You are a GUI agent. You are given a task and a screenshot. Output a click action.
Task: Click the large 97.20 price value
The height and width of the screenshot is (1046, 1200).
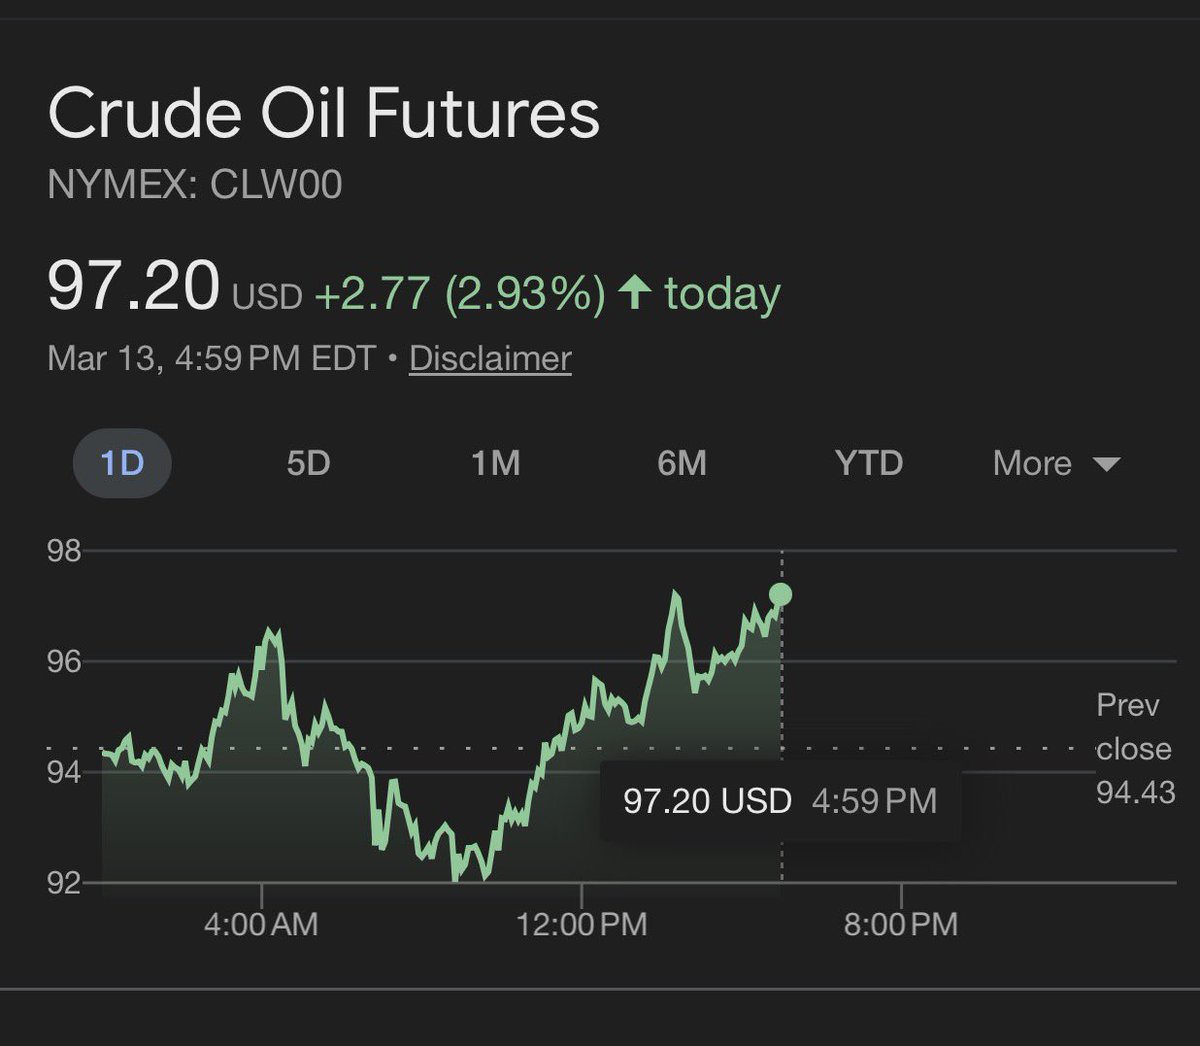[x=133, y=288]
